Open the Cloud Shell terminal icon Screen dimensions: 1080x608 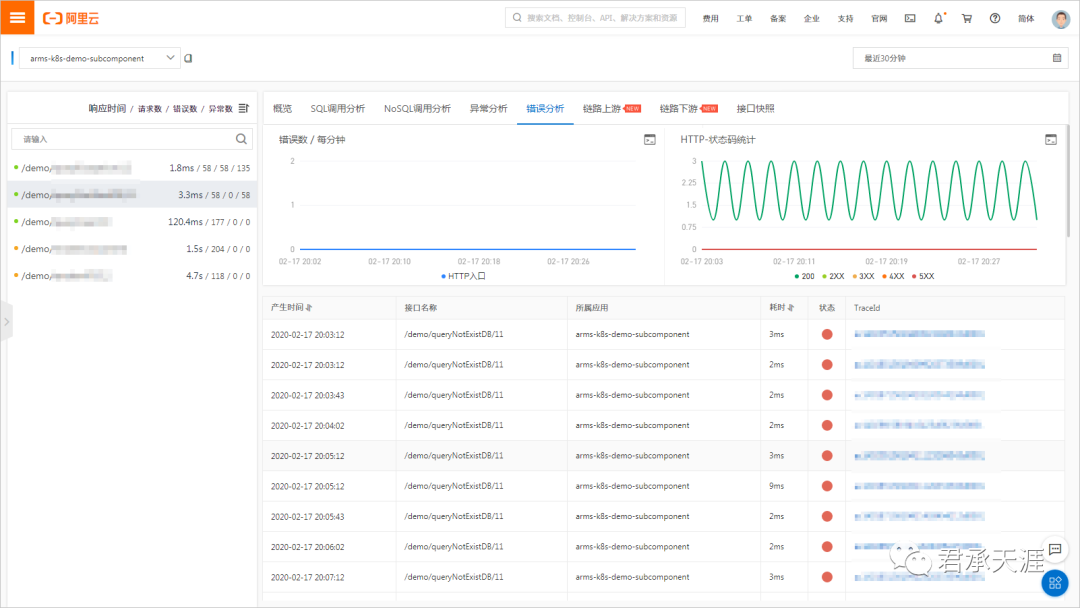click(x=910, y=18)
